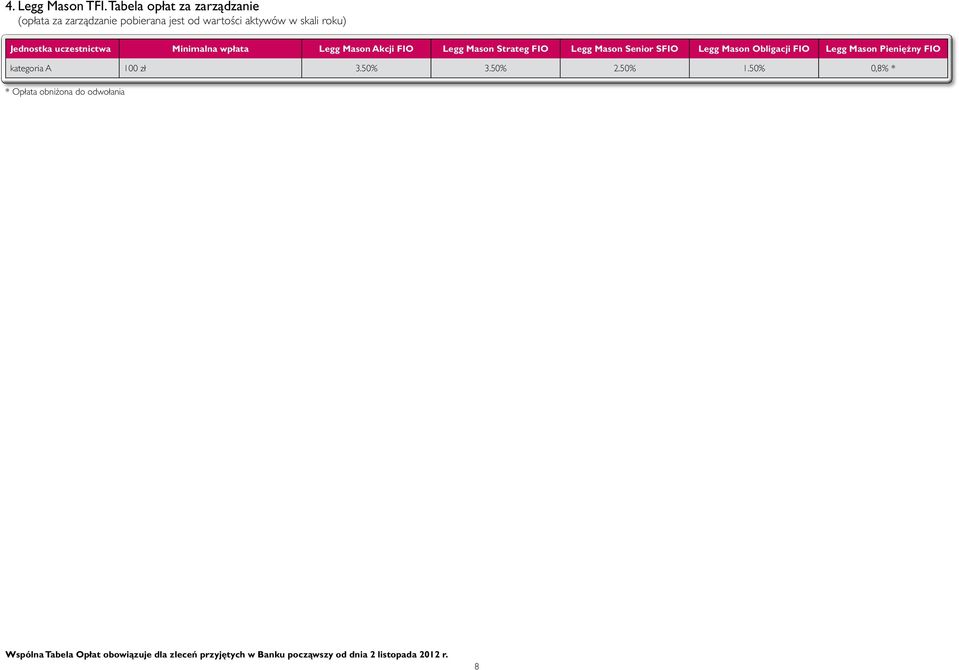Click page number '8'
959x670 pixels.
[477, 666]
